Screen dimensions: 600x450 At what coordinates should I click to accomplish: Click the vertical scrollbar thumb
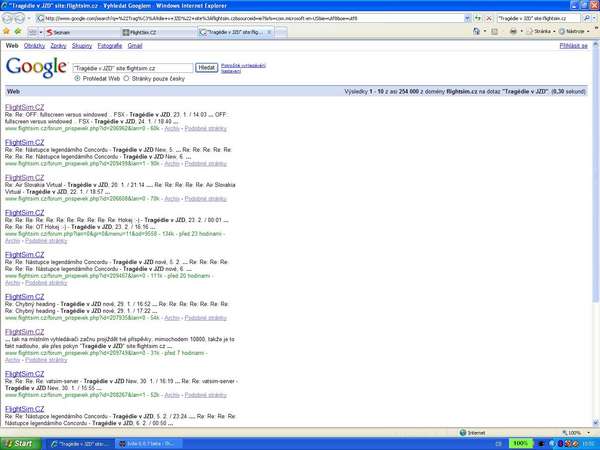click(595, 174)
